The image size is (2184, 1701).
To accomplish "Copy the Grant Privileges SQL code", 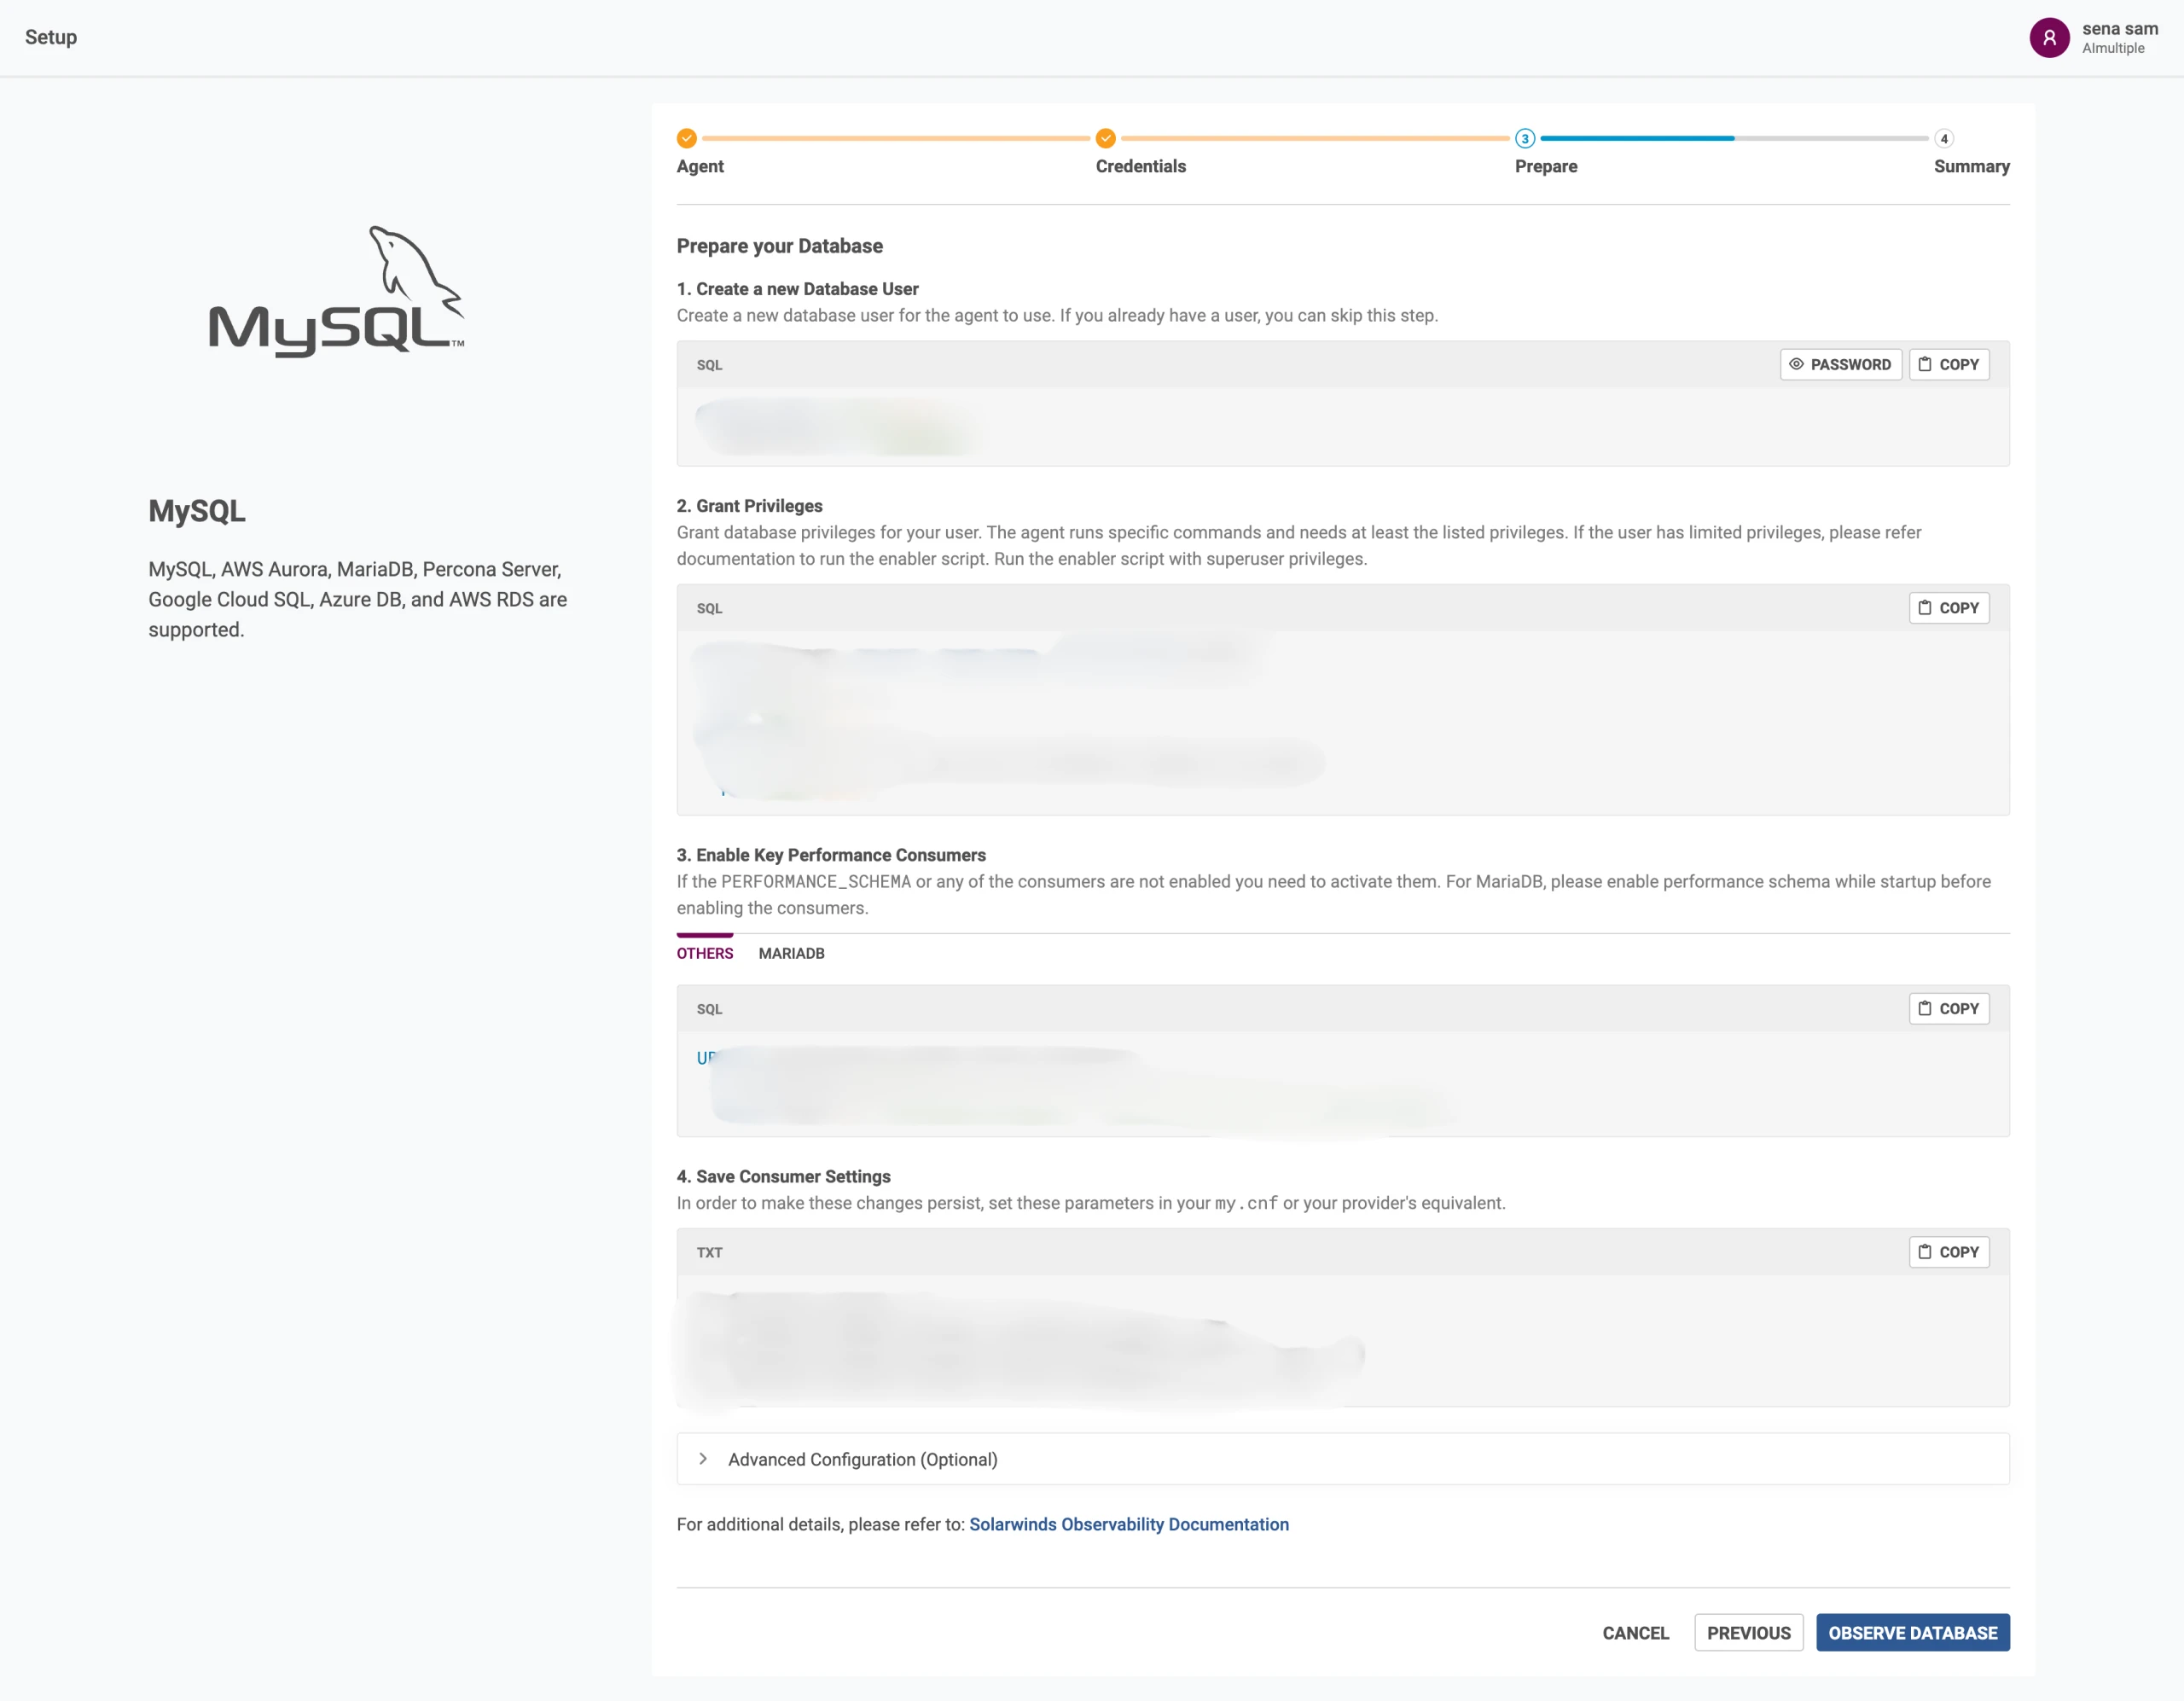I will (x=1949, y=608).
